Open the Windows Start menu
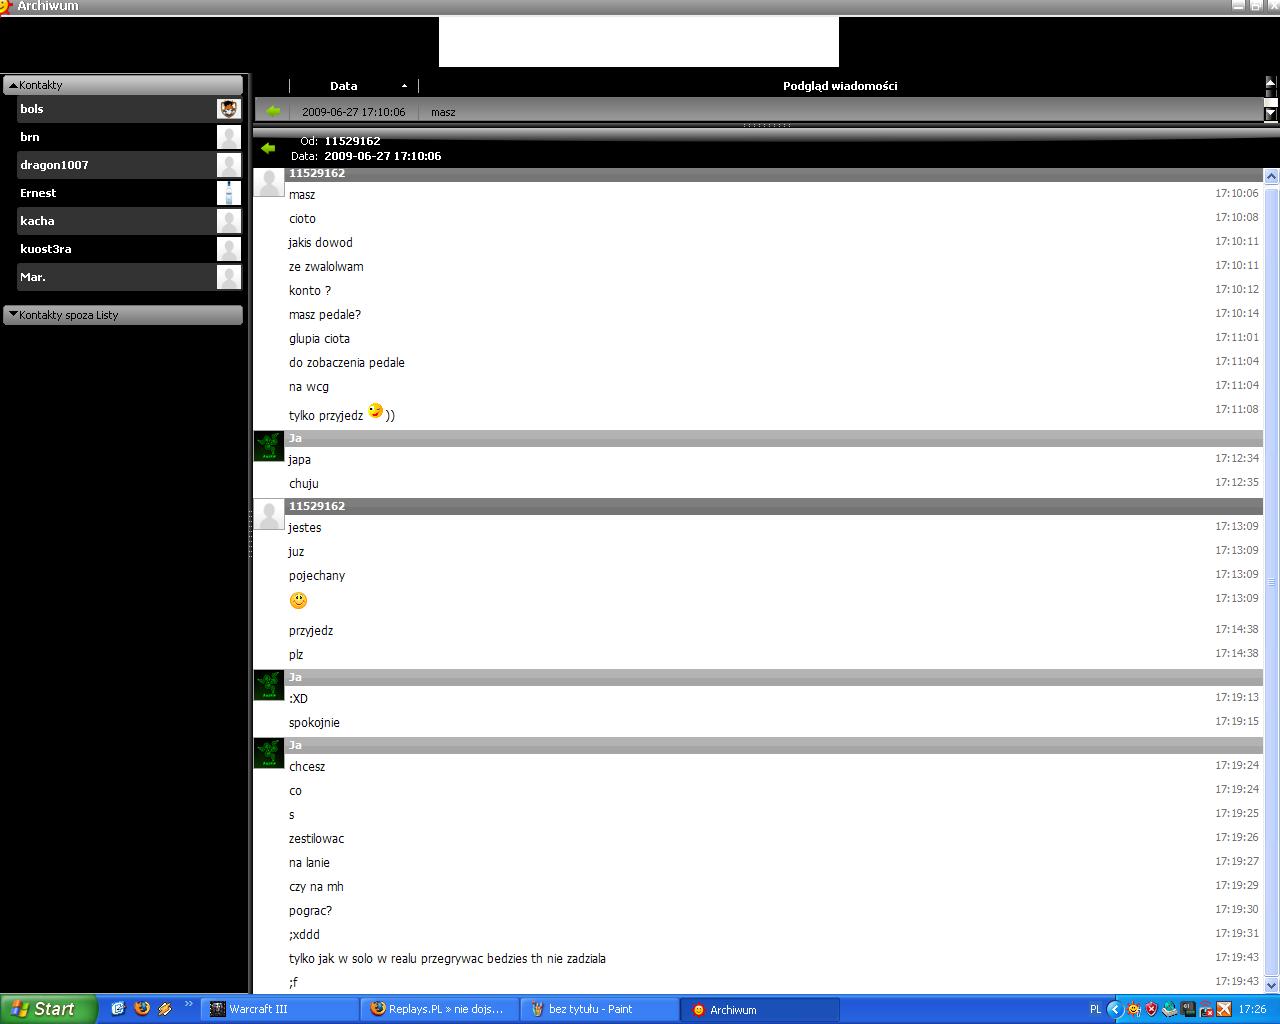The width and height of the screenshot is (1280, 1024). pos(47,1009)
